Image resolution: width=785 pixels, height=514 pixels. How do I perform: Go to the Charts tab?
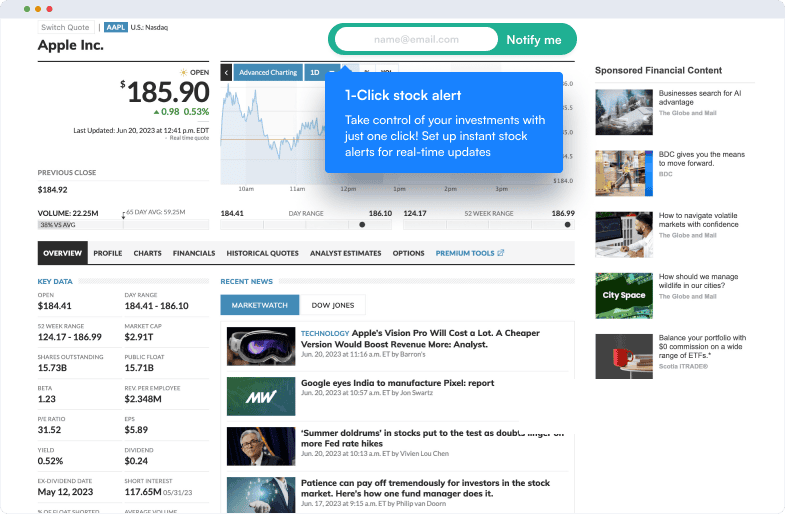(x=147, y=253)
